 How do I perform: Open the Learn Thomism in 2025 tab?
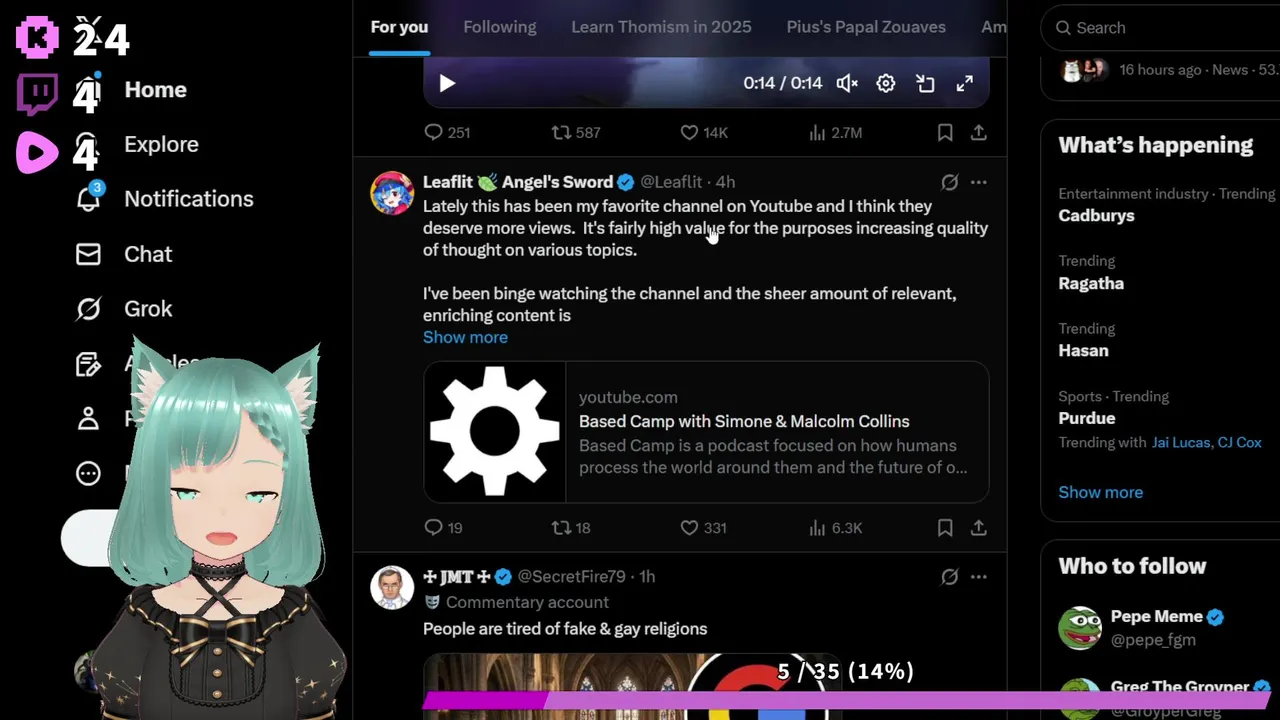pos(661,27)
